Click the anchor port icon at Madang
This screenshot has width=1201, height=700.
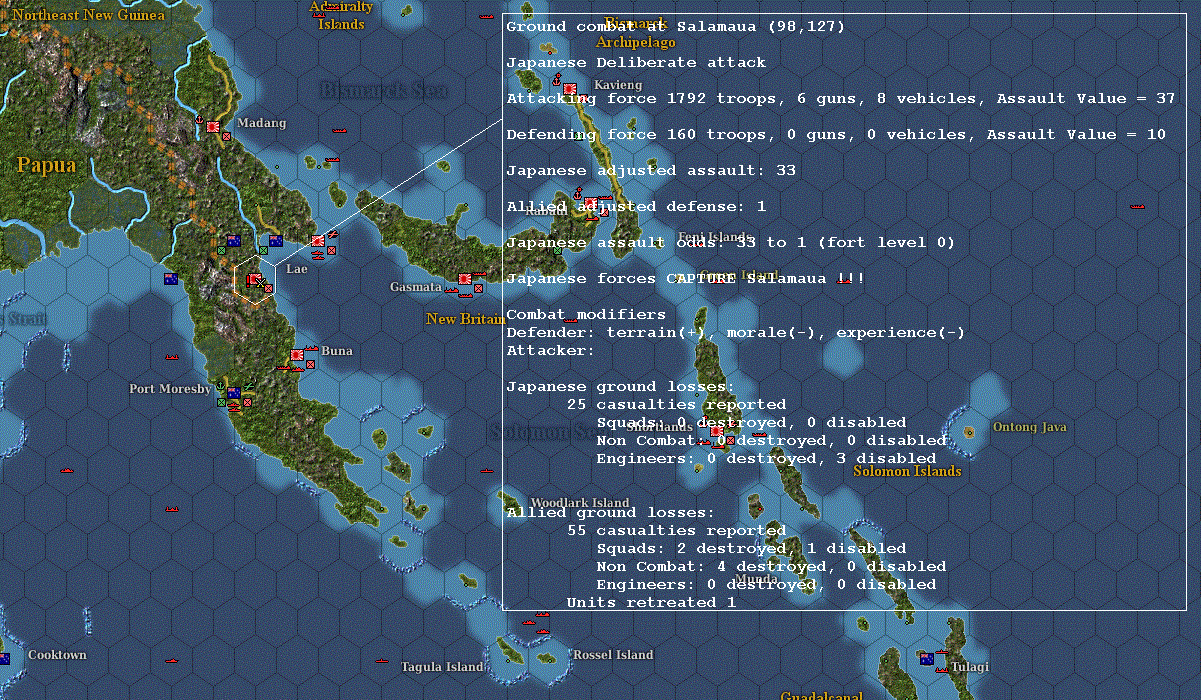tap(198, 121)
